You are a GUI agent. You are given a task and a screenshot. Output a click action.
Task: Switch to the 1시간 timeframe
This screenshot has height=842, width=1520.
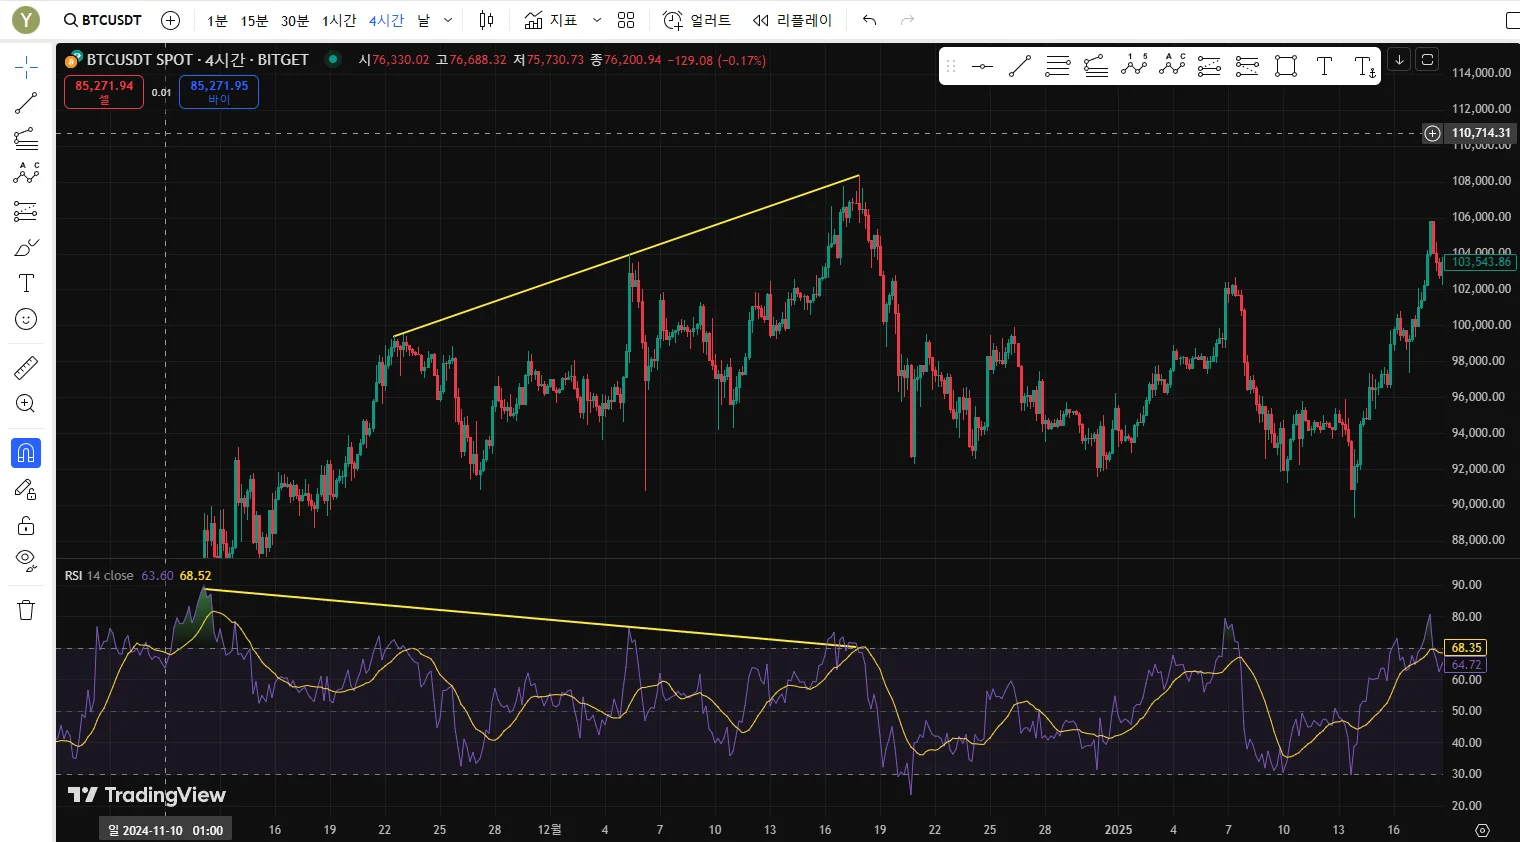(x=339, y=20)
